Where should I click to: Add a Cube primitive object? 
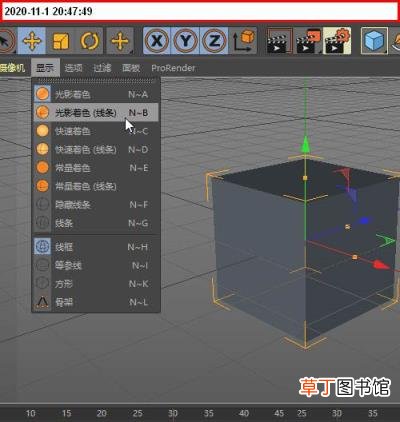[374, 41]
